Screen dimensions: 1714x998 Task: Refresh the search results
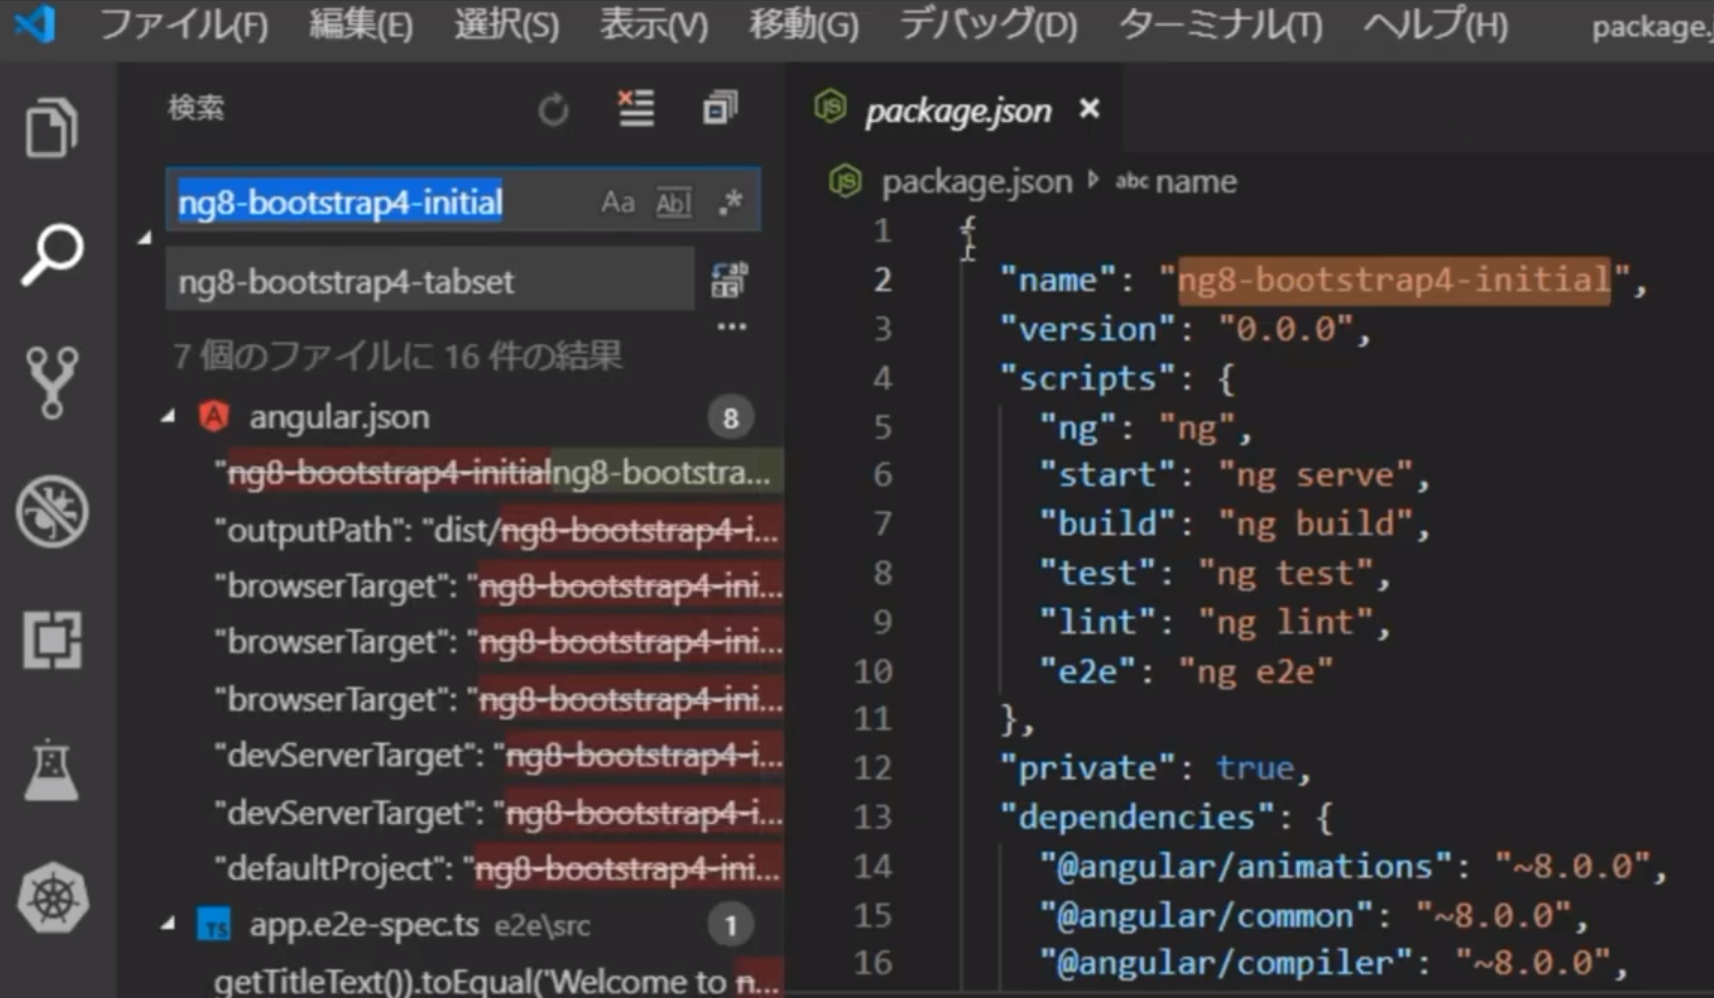tap(553, 109)
